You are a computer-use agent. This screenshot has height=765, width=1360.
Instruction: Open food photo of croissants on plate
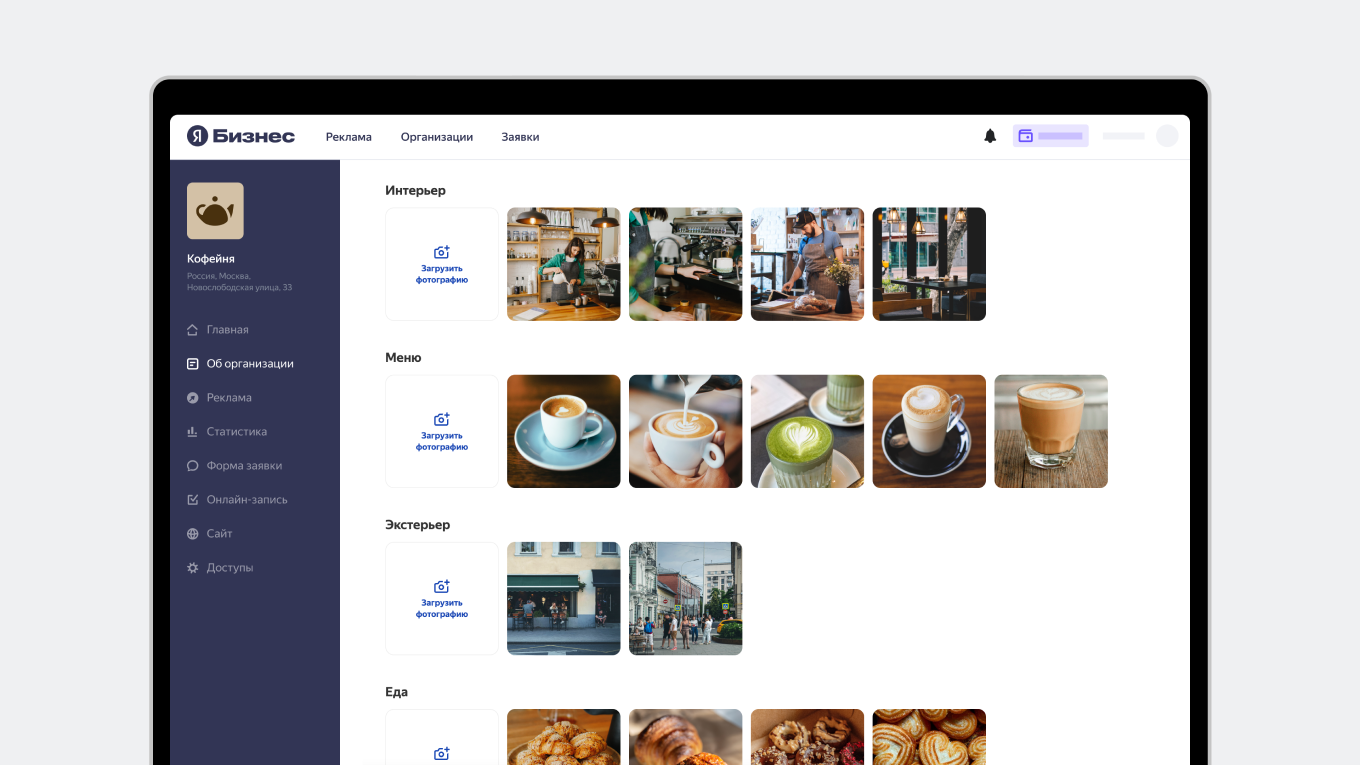(564, 737)
